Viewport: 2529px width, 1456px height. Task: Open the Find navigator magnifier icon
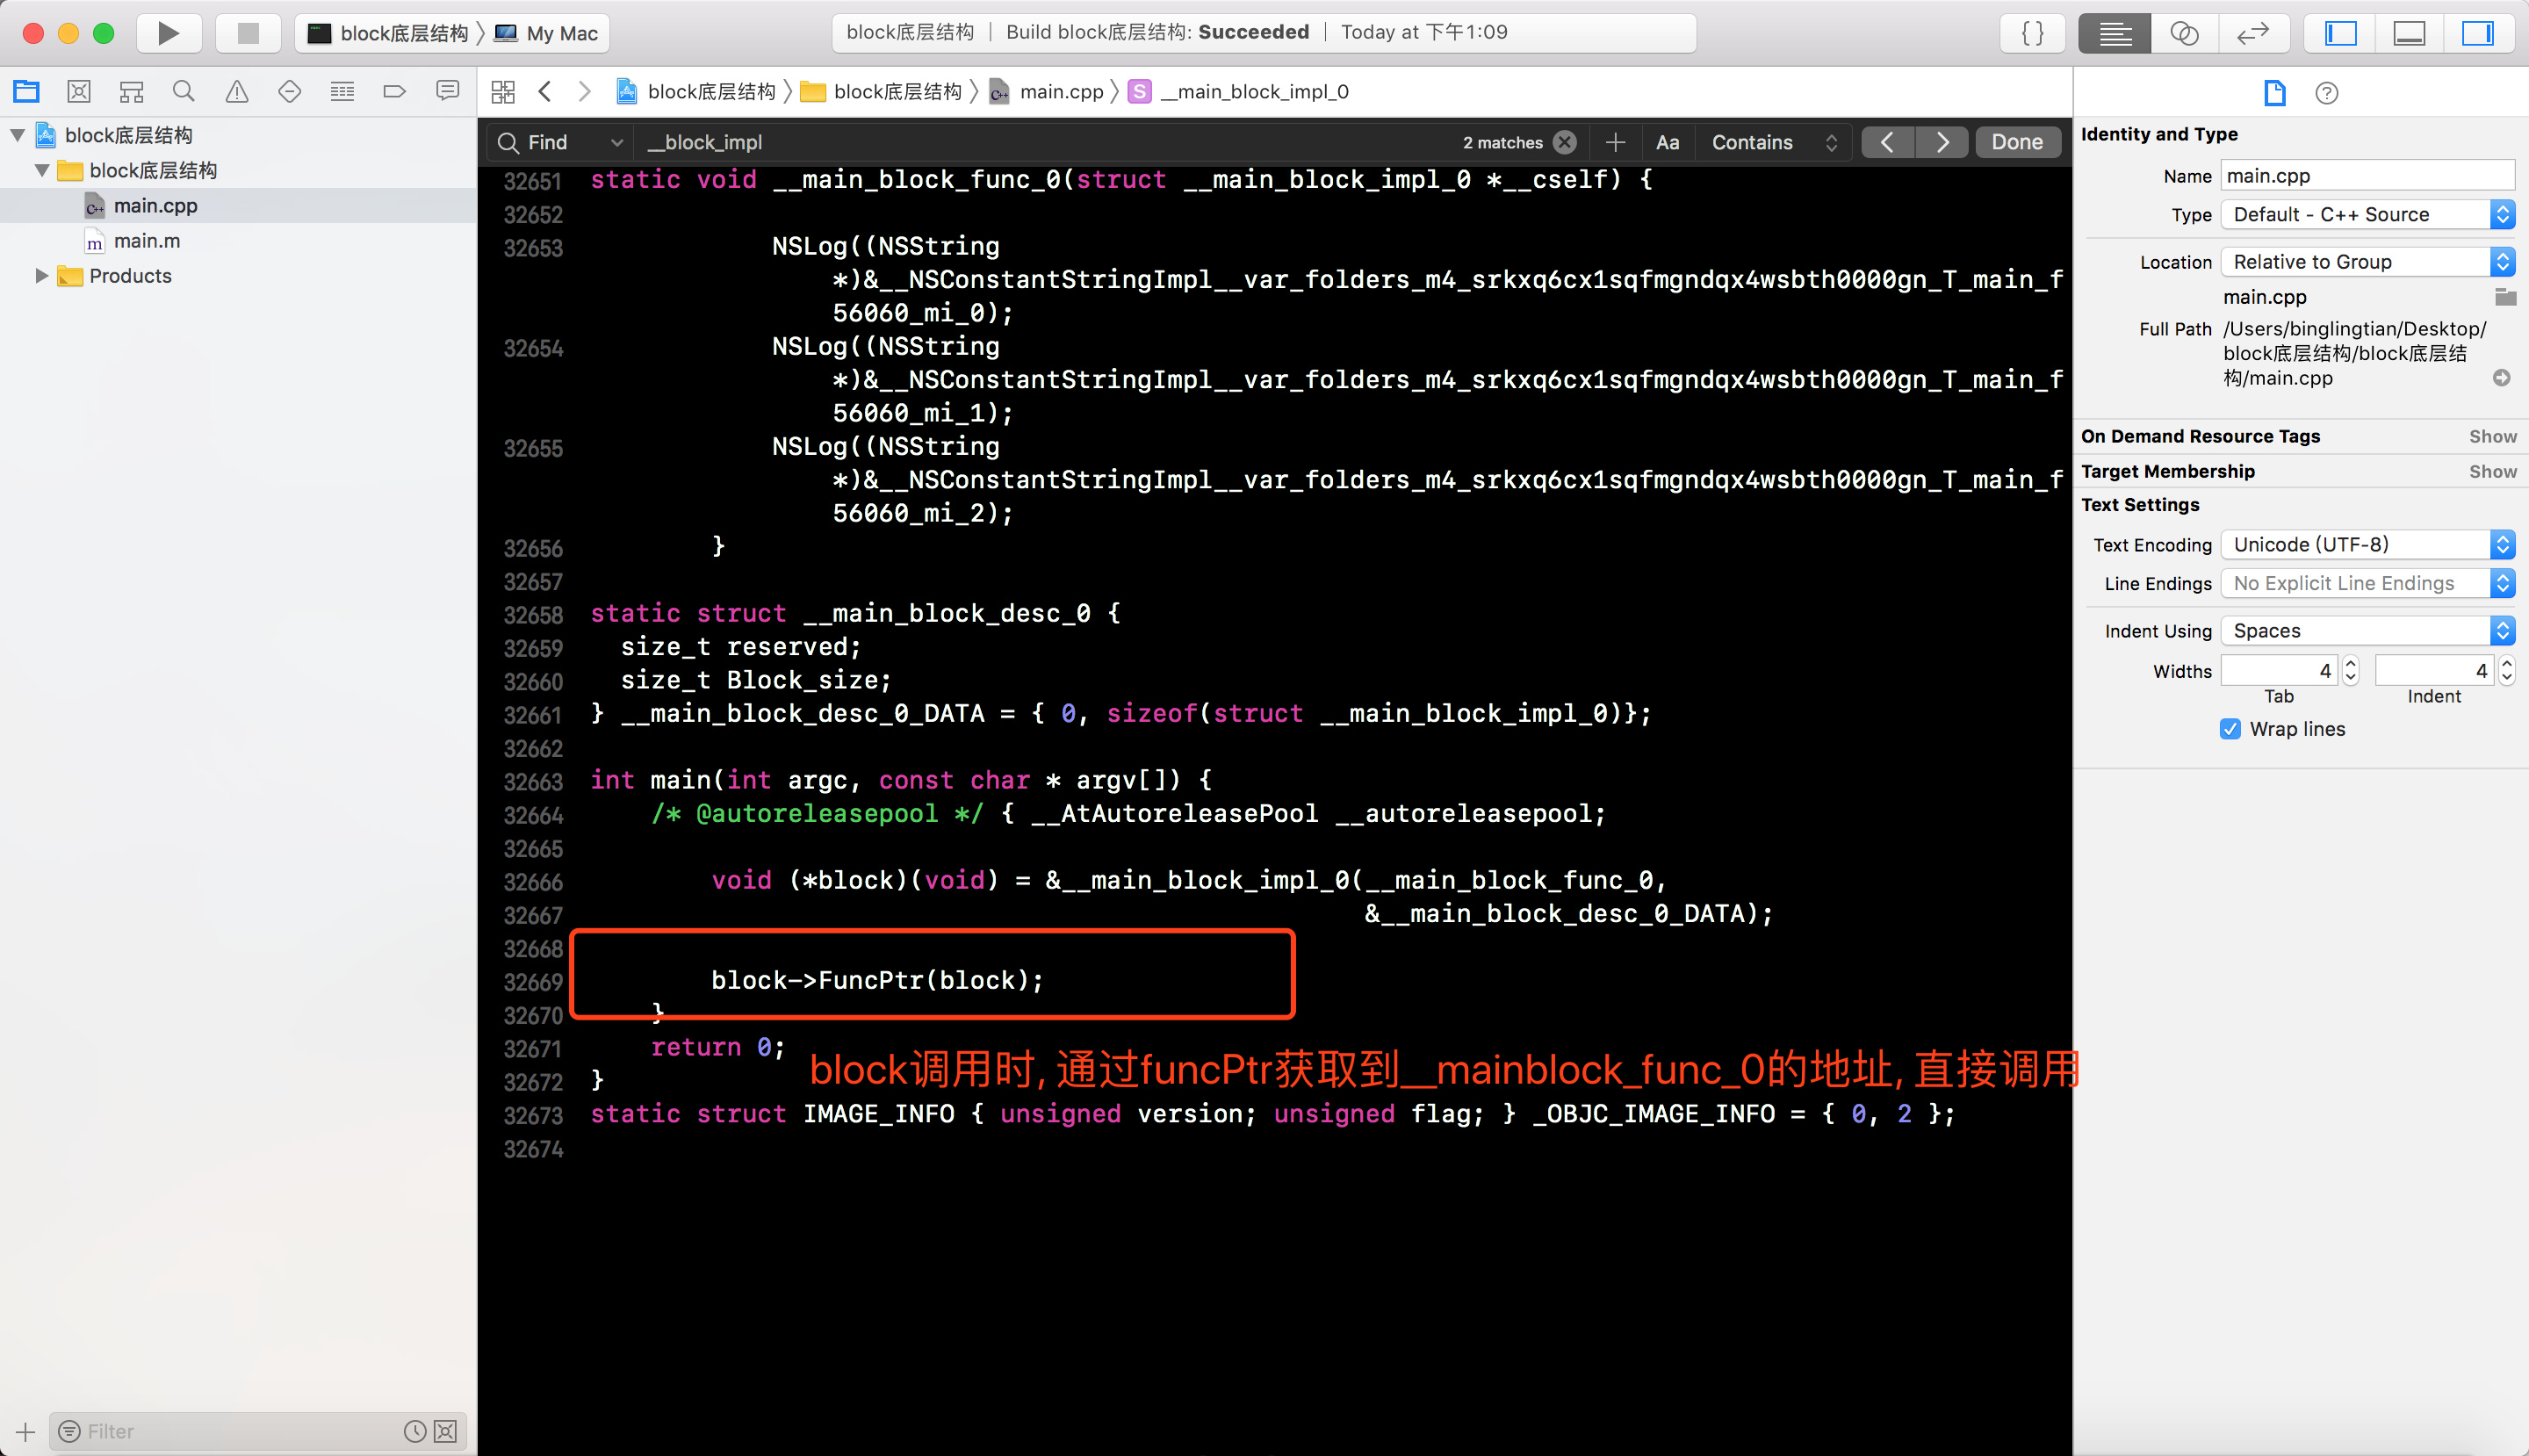point(183,92)
